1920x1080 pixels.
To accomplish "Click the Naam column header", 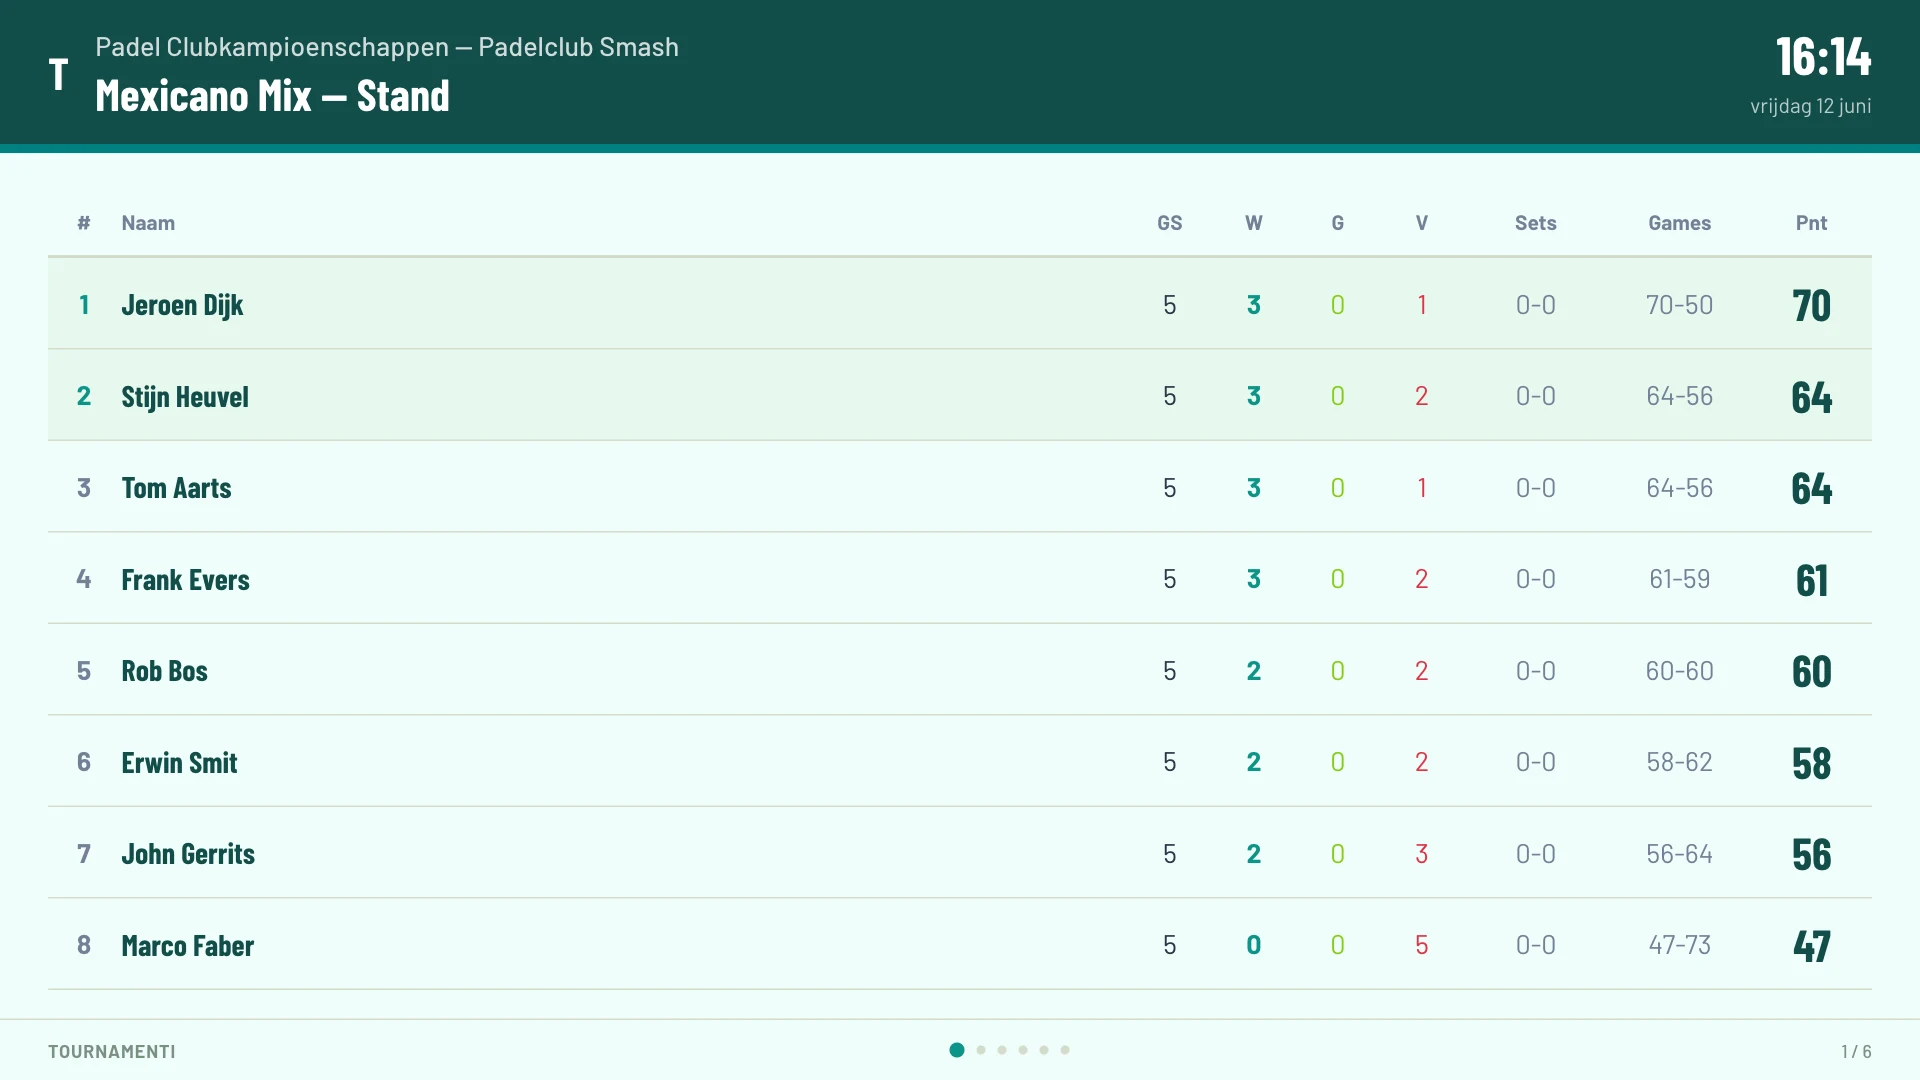I will click(148, 223).
